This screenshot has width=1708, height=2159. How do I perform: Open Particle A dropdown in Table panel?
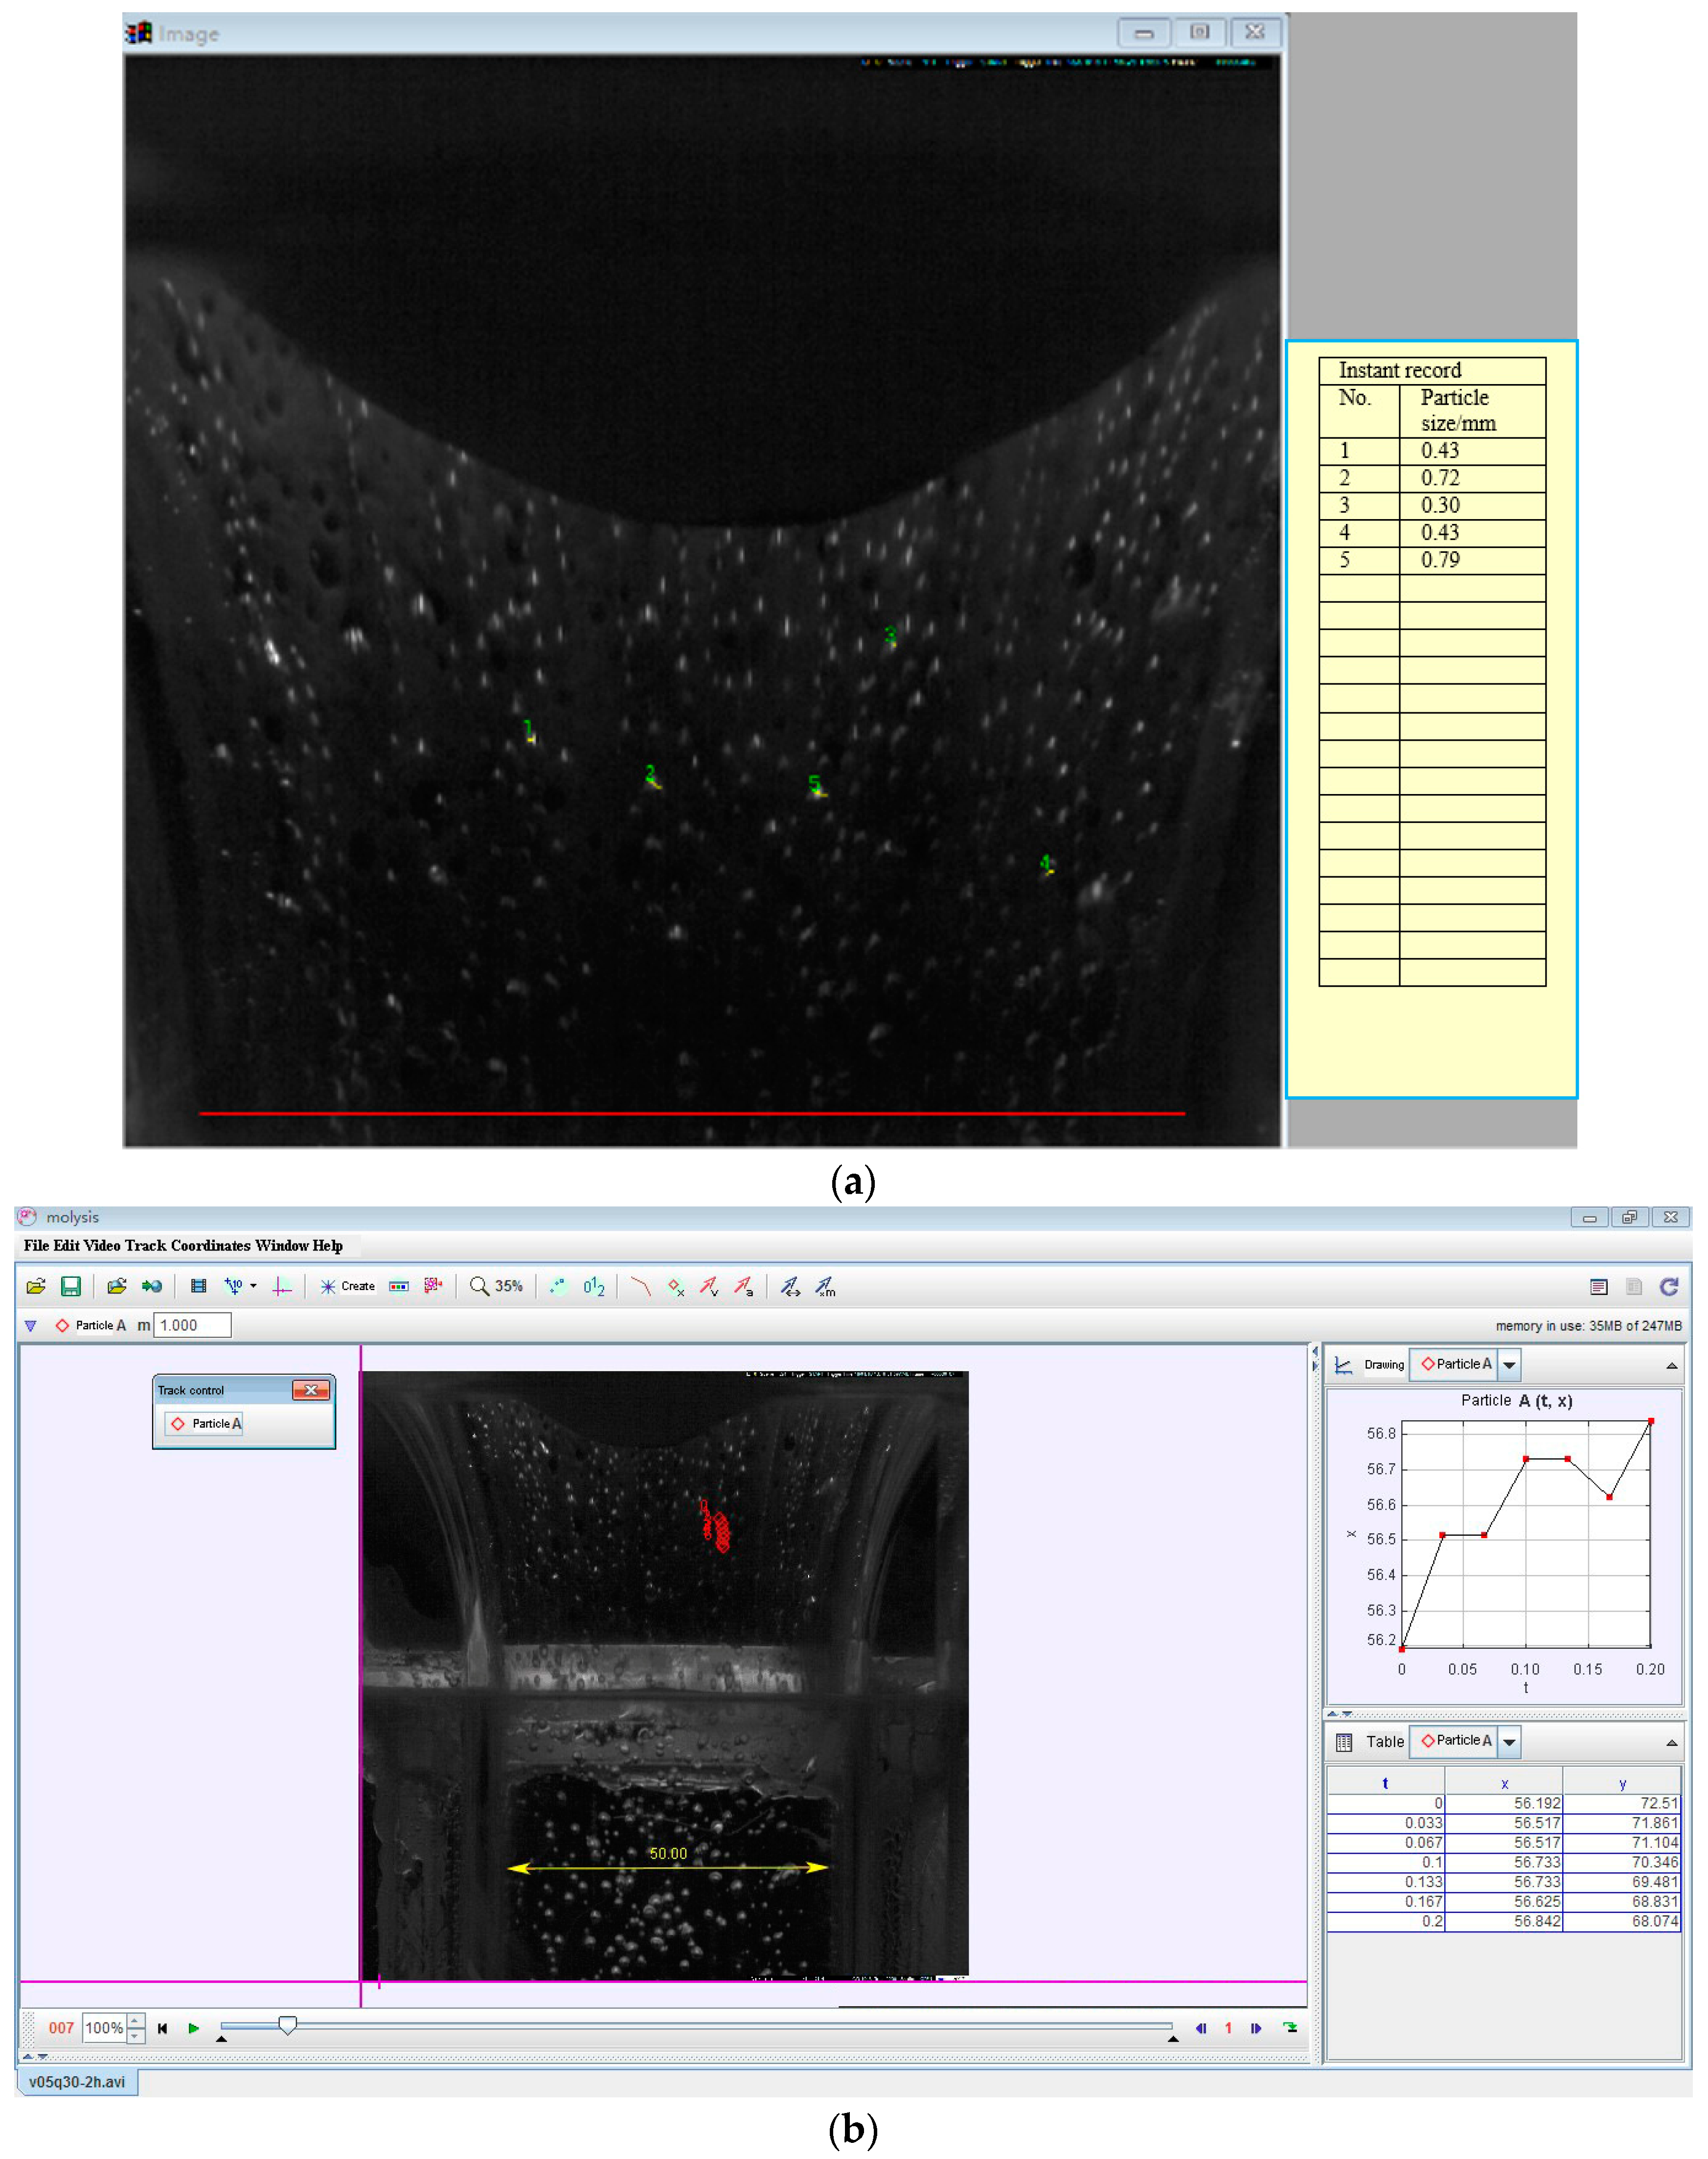click(1510, 1741)
